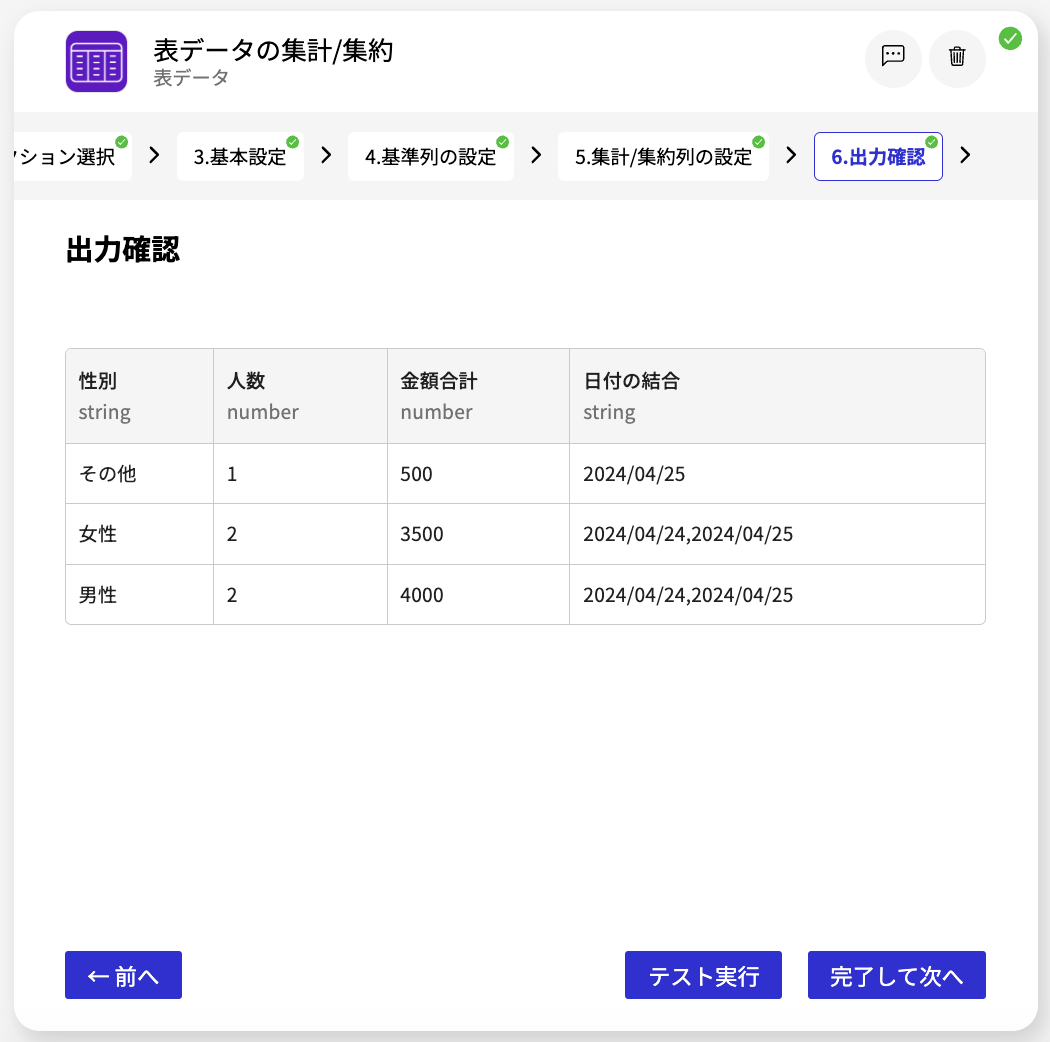The height and width of the screenshot is (1042, 1050).
Task: Click the 金額合計 column header
Action: tap(478, 396)
